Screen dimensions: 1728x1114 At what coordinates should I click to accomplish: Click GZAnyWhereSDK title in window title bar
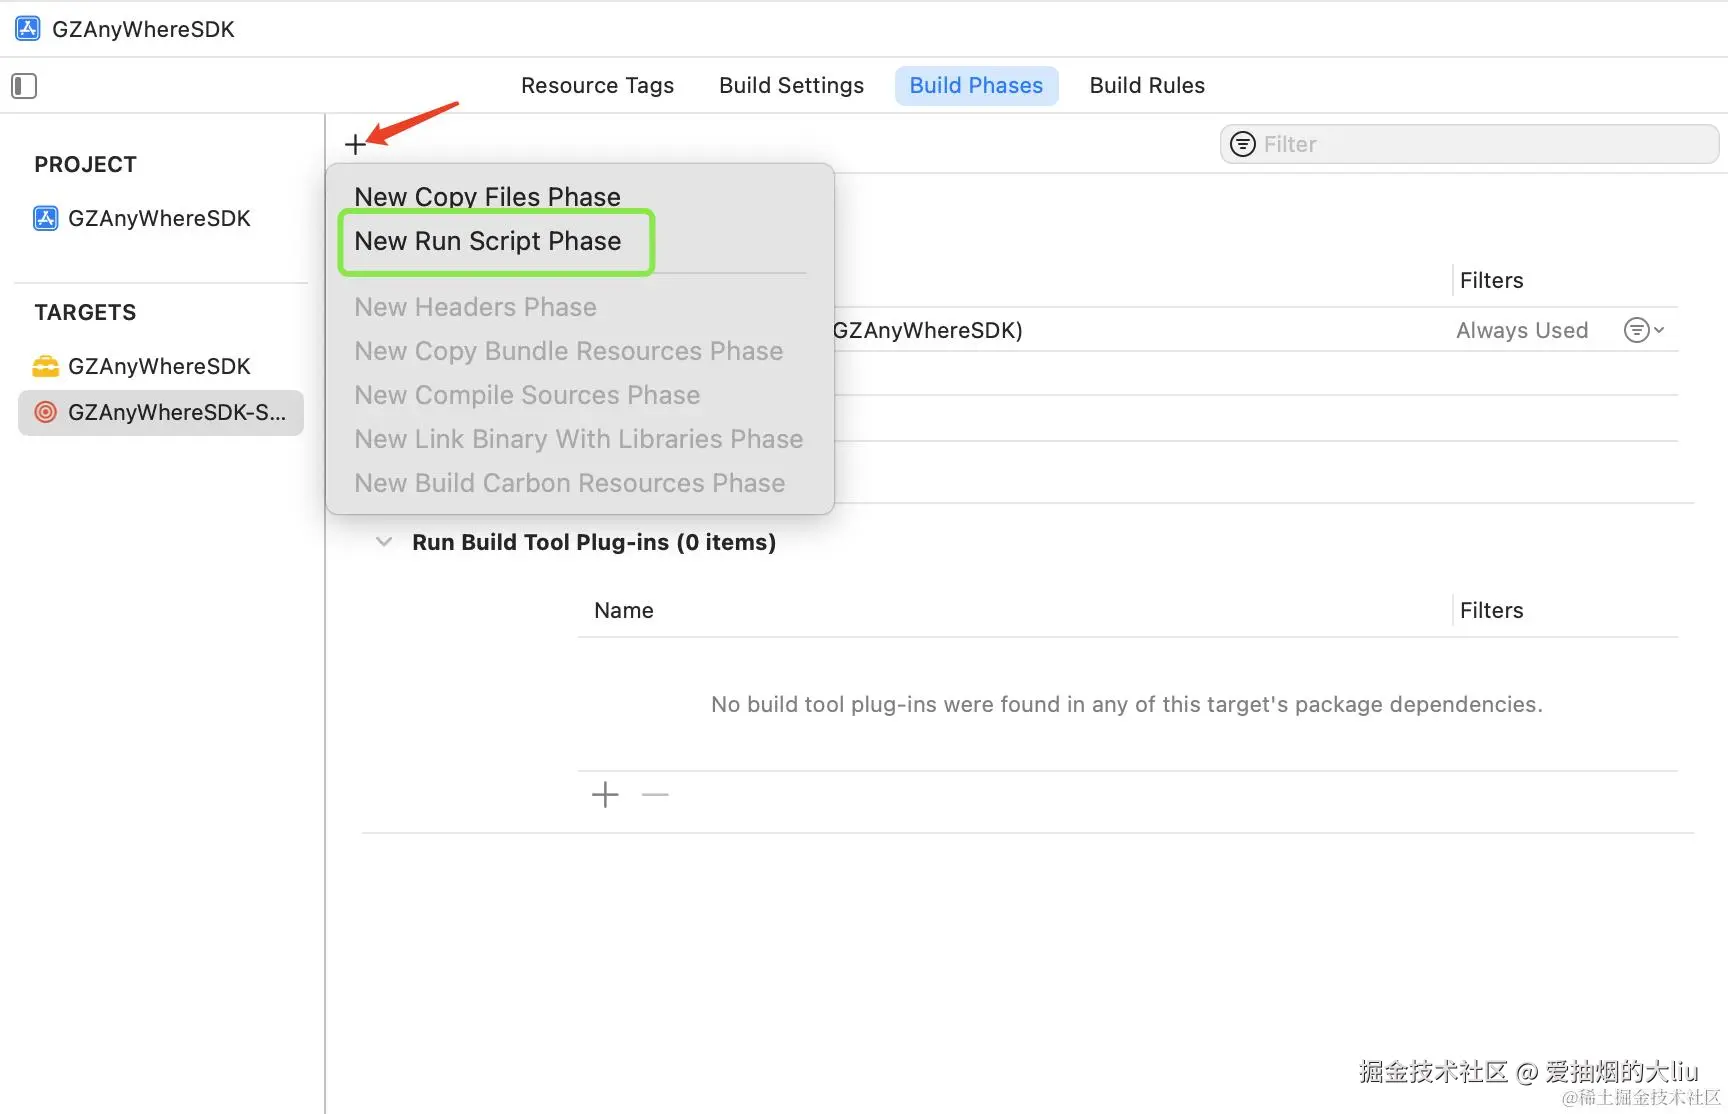tap(143, 29)
